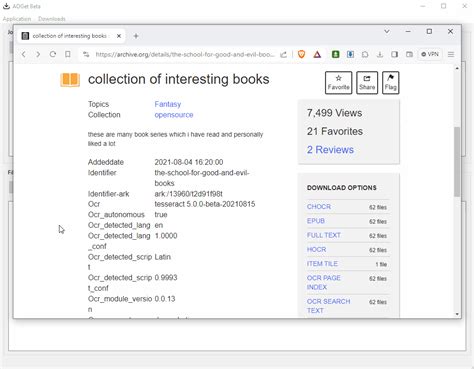The image size is (474, 369).
Task: Download FULL TEXT files option
Action: 324,235
